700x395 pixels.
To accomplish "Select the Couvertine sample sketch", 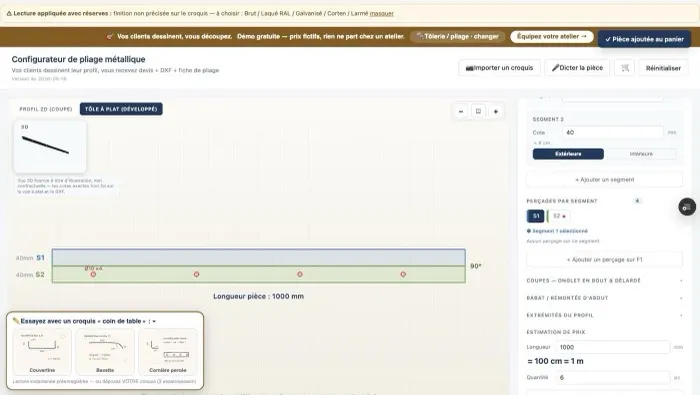I will (x=42, y=352).
